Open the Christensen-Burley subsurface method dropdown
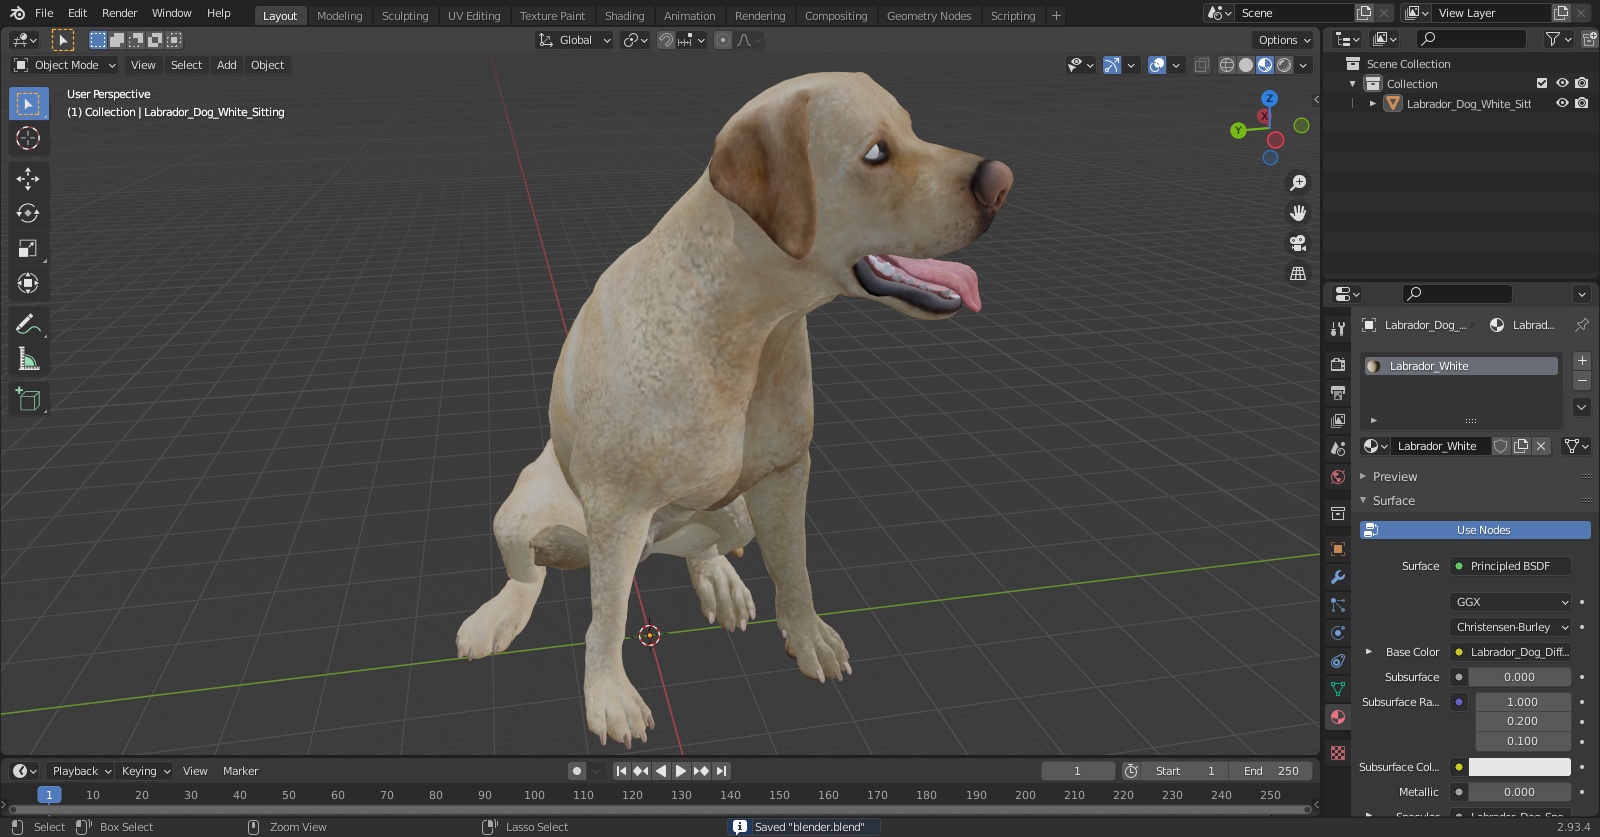This screenshot has width=1600, height=837. point(1510,627)
